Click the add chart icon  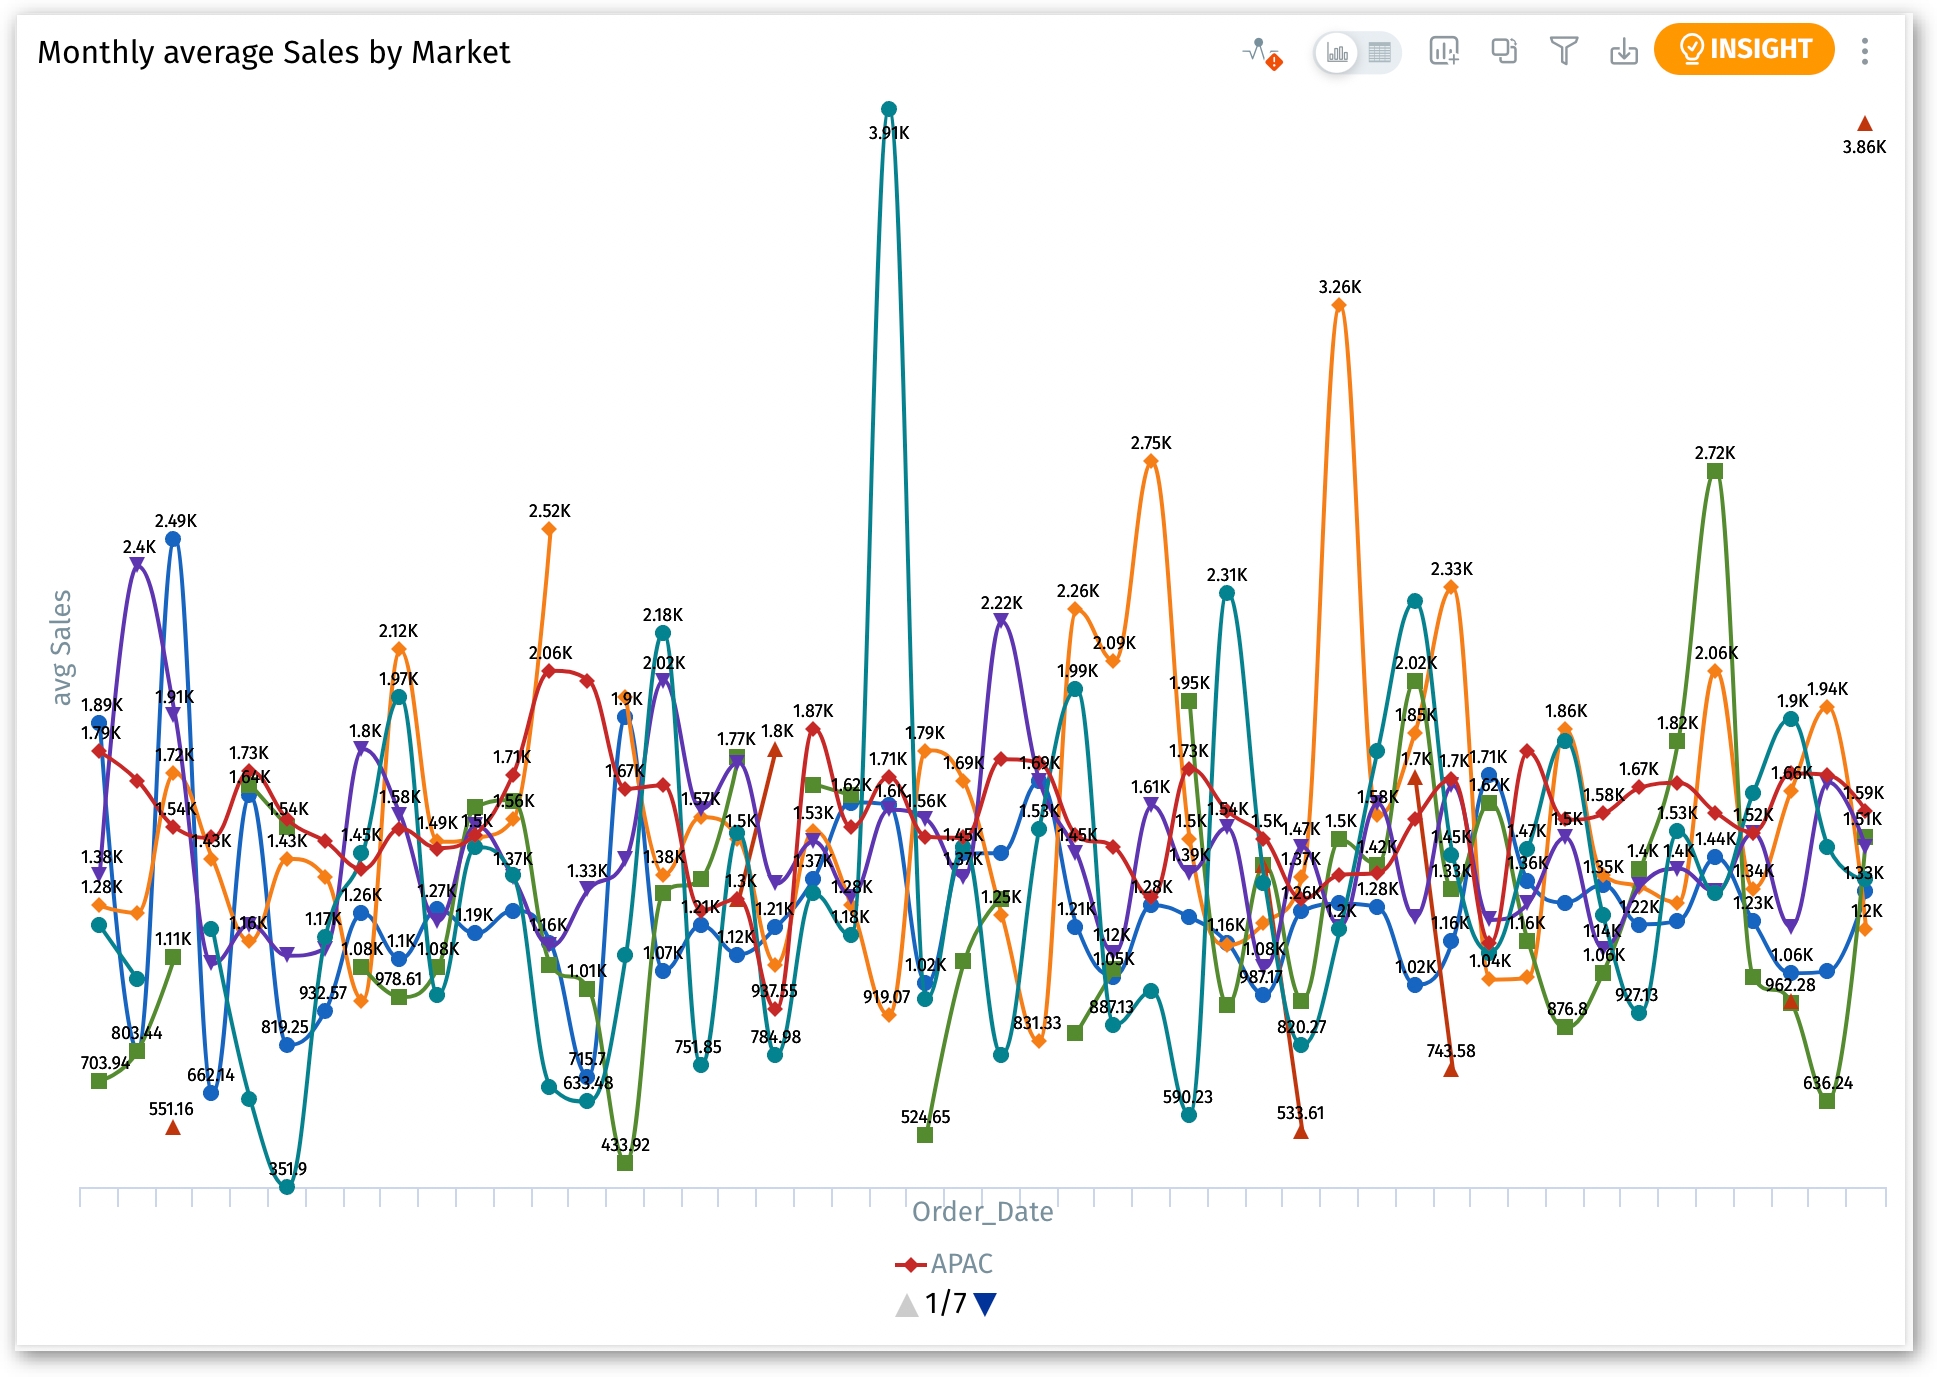(x=1444, y=51)
